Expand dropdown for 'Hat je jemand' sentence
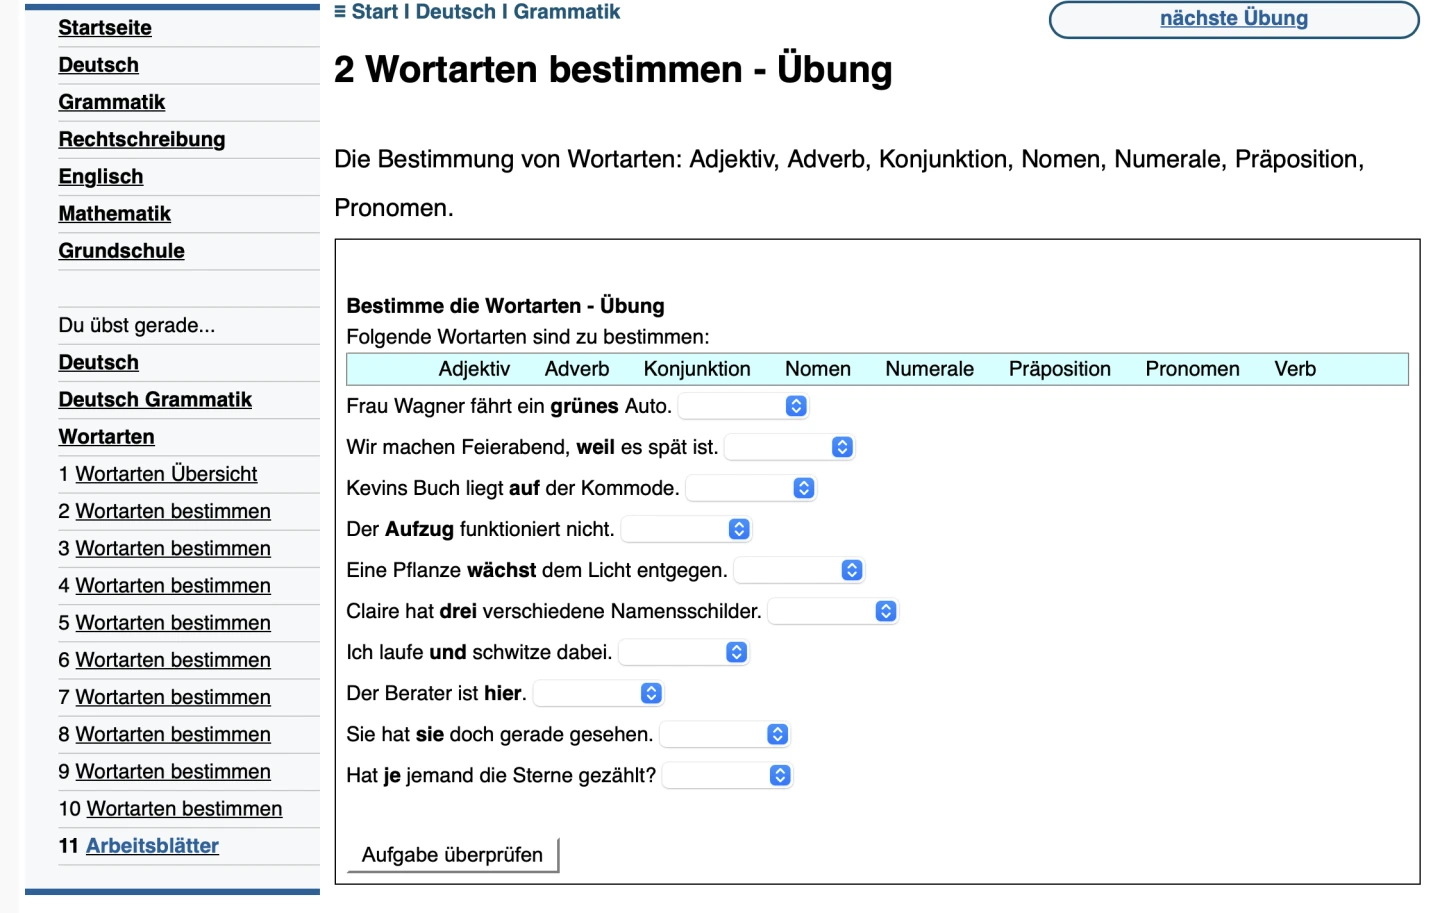Image resolution: width=1440 pixels, height=913 pixels. pos(727,775)
